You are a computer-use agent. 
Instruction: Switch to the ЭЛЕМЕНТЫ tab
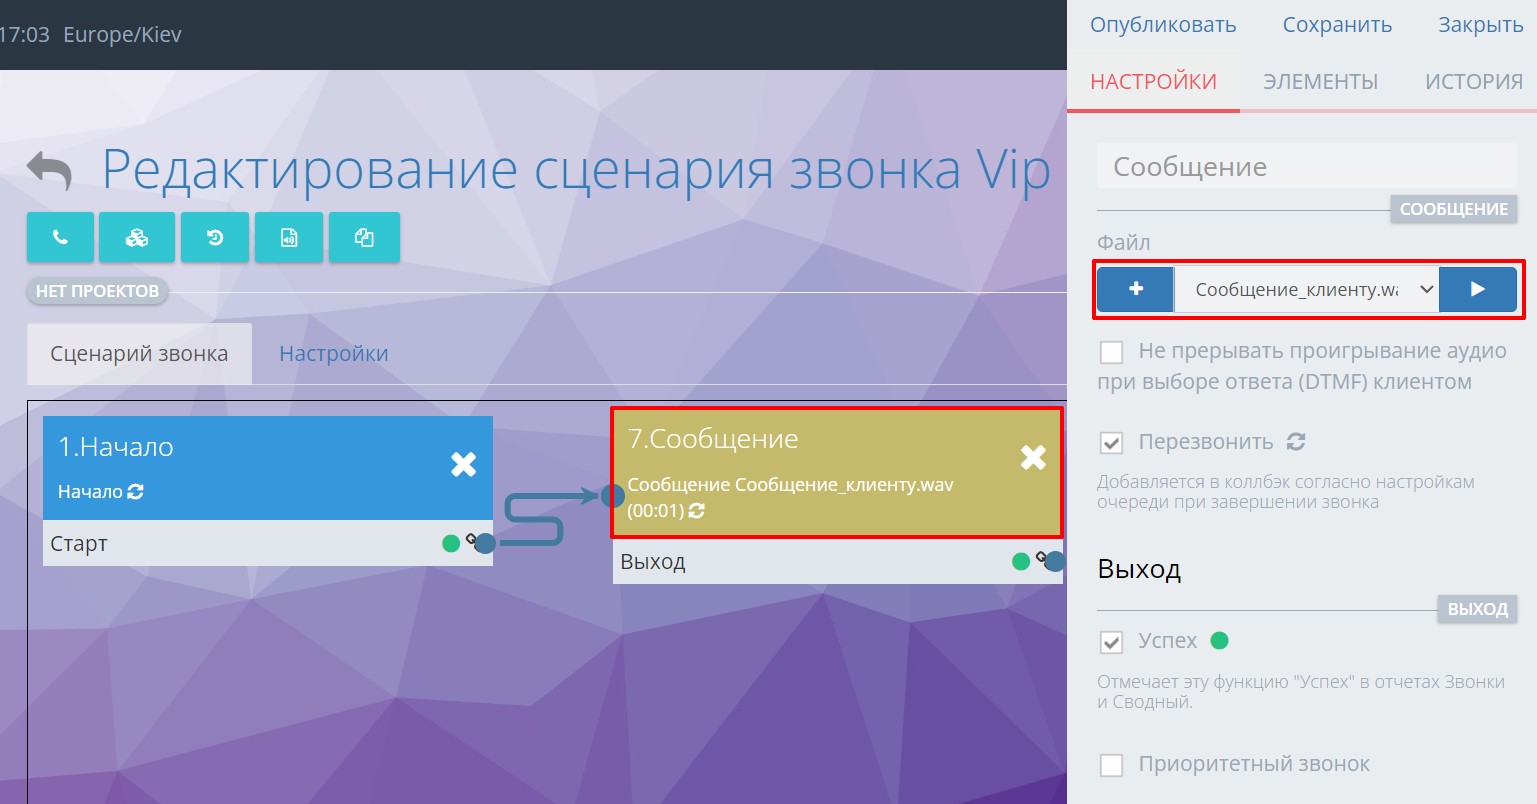1320,82
